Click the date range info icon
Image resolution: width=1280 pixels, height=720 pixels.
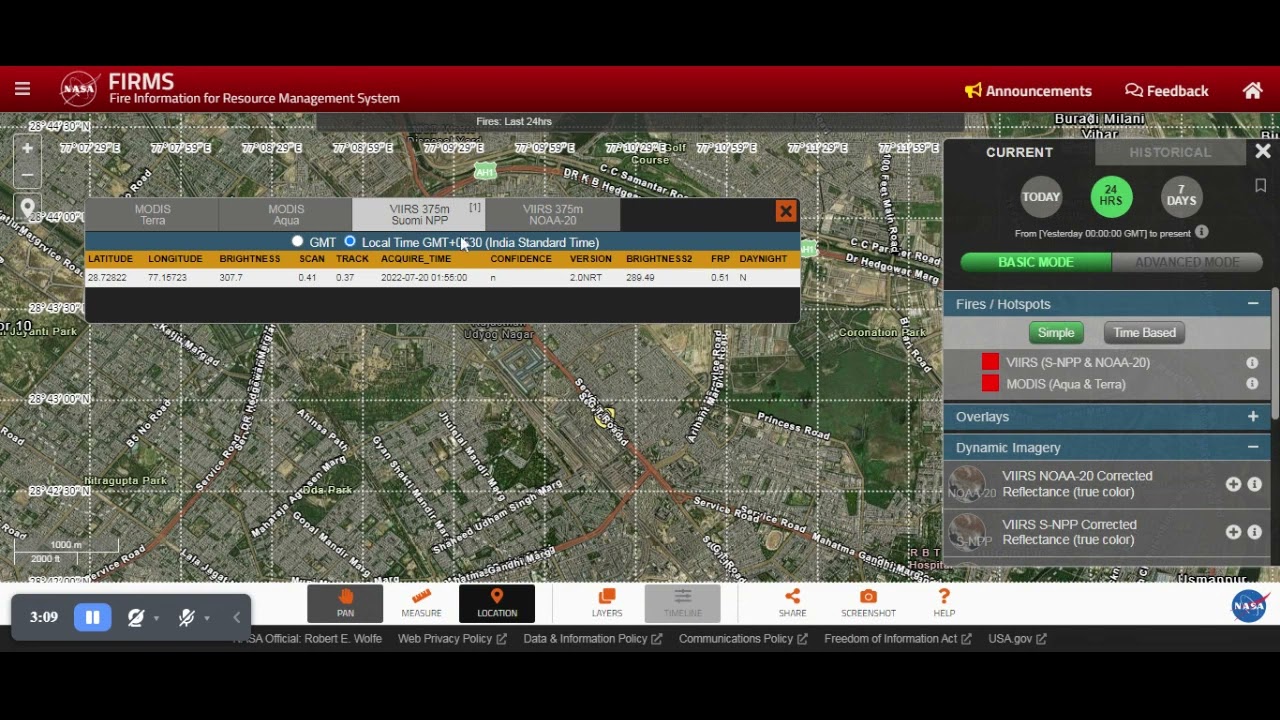pyautogui.click(x=1202, y=233)
